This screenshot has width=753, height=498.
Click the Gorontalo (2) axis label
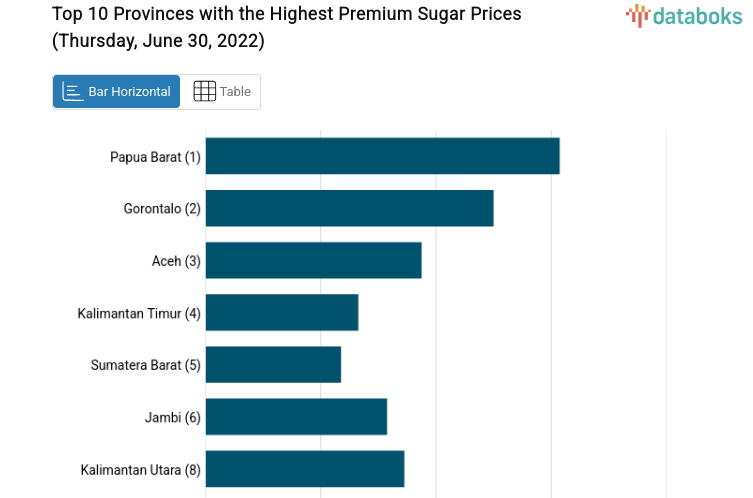click(162, 209)
